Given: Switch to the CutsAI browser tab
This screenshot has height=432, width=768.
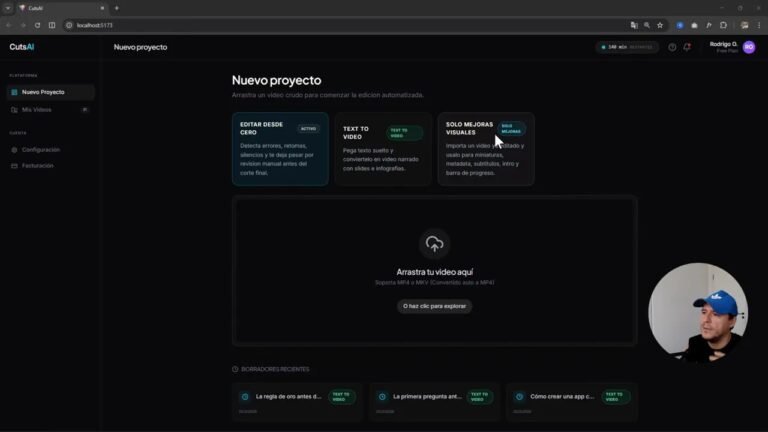Looking at the screenshot, I should pyautogui.click(x=61, y=8).
